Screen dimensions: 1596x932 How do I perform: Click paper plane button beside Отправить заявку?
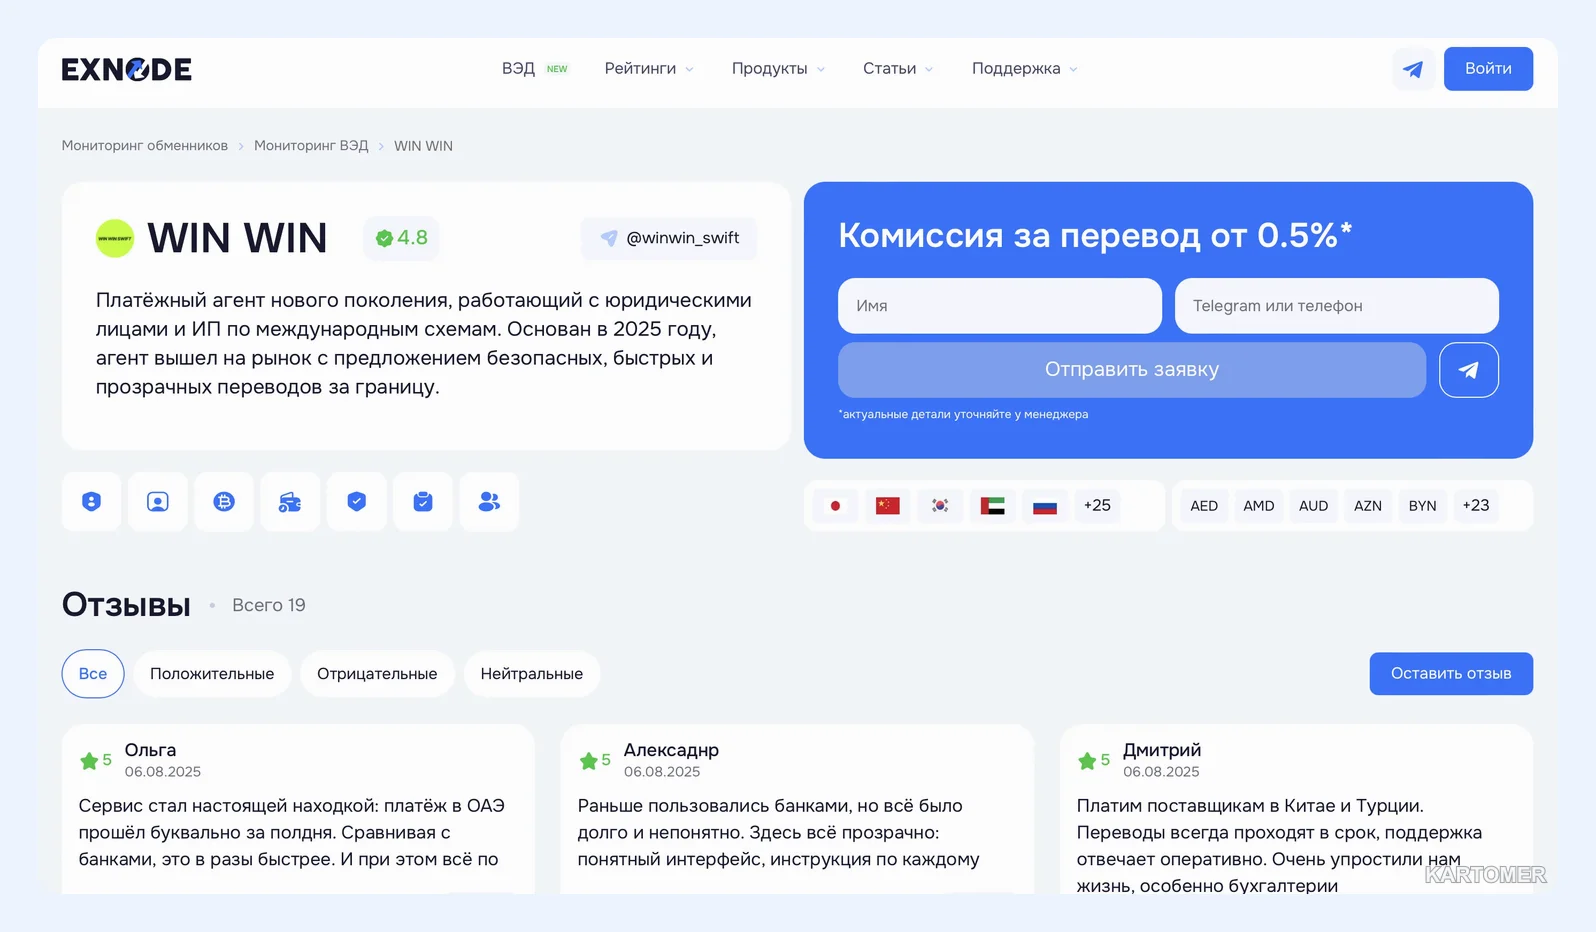click(1468, 370)
